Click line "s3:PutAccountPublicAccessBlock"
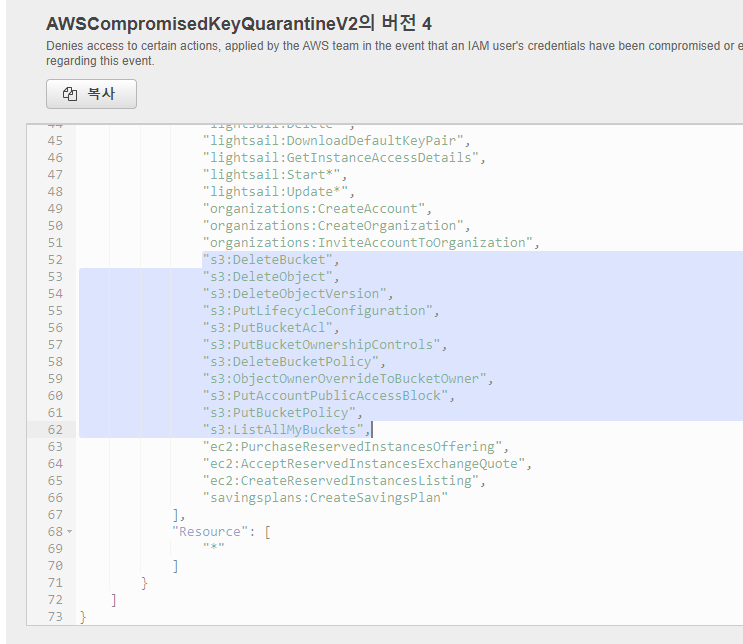743x644 pixels. tap(329, 396)
